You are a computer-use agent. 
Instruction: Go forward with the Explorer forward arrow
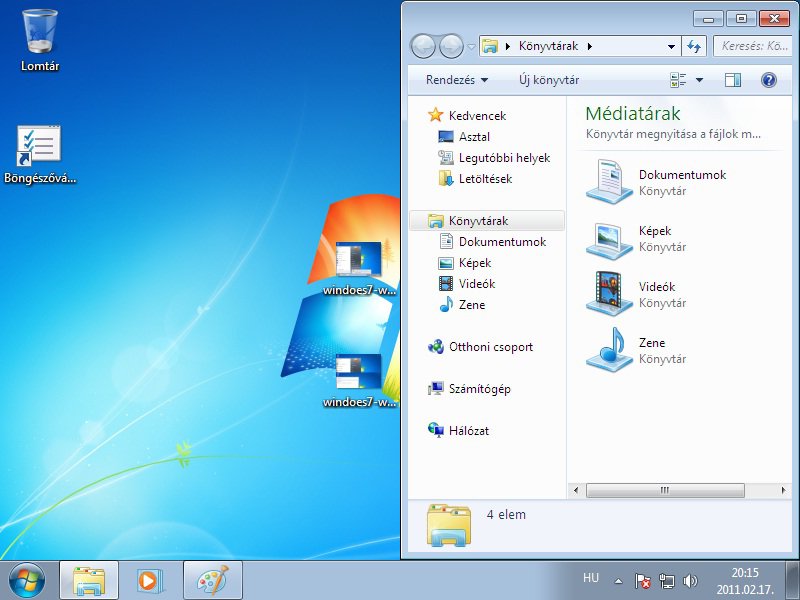[x=451, y=46]
